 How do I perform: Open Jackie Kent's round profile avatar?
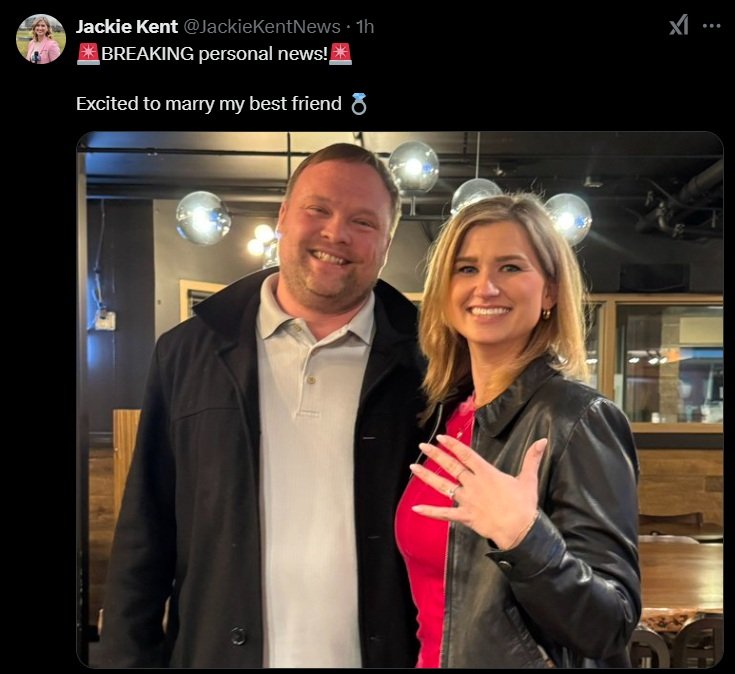(41, 38)
